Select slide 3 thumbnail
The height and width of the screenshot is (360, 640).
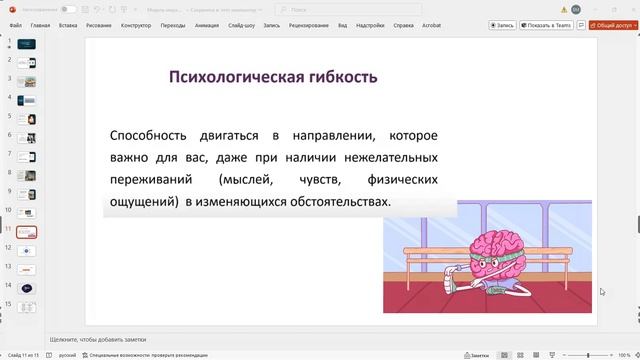[27, 82]
